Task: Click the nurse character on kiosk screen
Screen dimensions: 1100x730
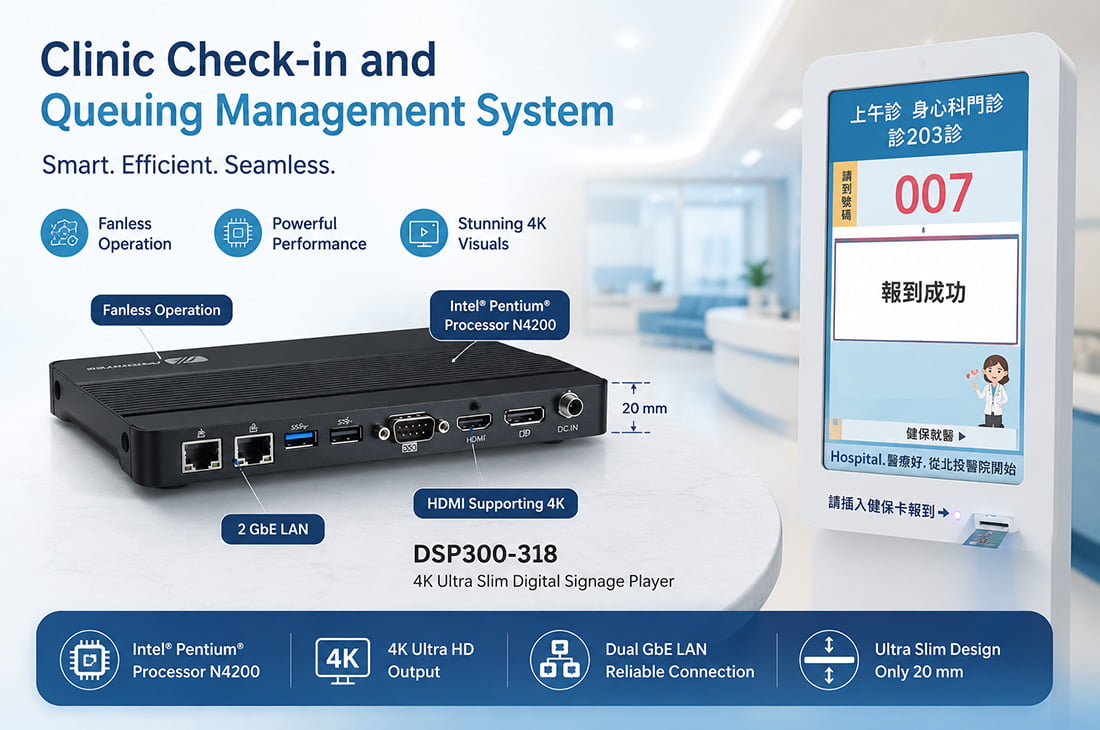Action: coord(990,390)
